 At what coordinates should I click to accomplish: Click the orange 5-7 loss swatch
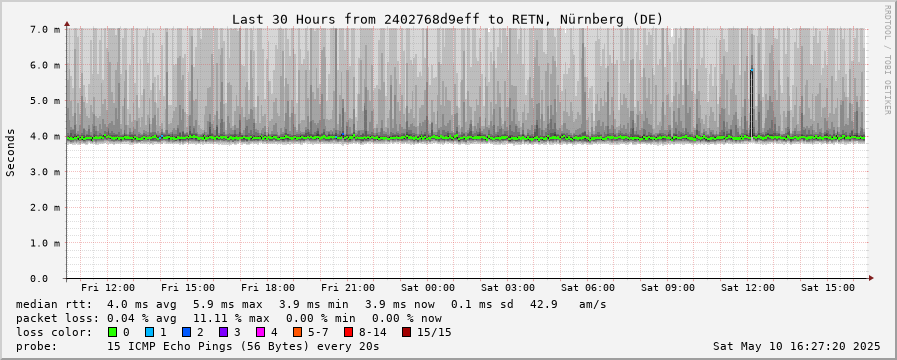click(297, 332)
